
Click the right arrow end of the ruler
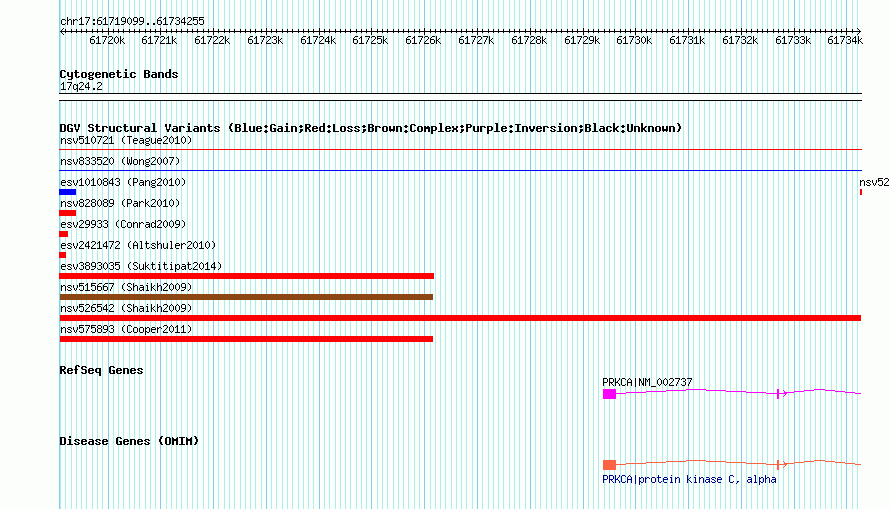point(858,31)
